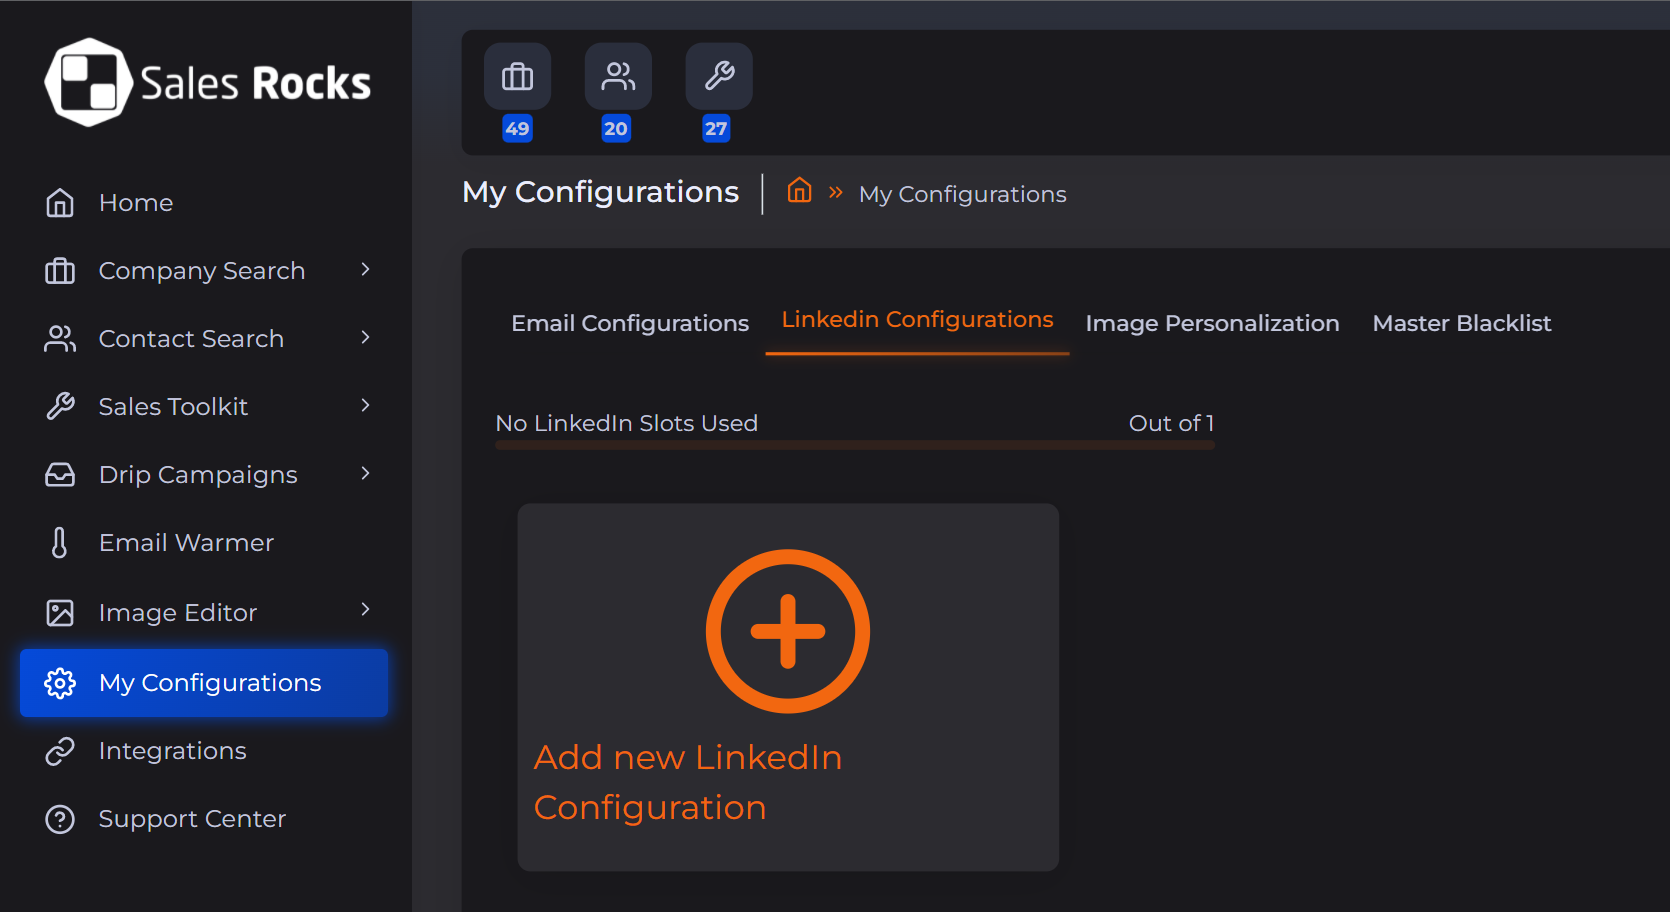1670x912 pixels.
Task: Expand the Image Editor submenu arrow
Action: [x=366, y=610]
